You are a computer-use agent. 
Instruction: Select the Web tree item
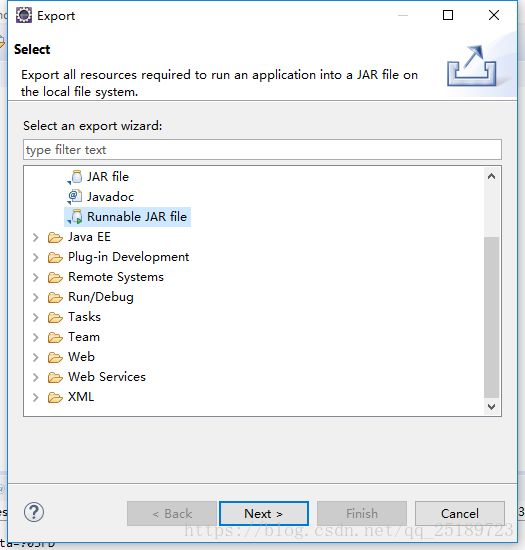(x=81, y=357)
